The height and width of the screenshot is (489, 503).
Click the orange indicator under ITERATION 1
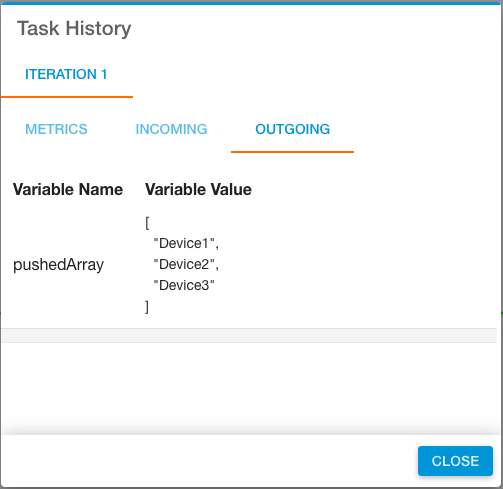[67, 97]
